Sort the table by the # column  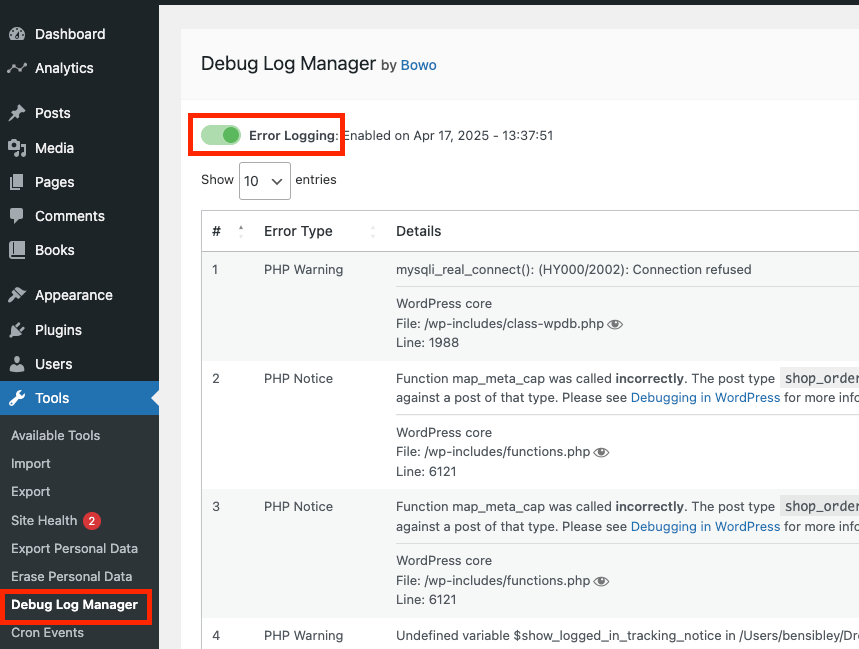point(230,231)
